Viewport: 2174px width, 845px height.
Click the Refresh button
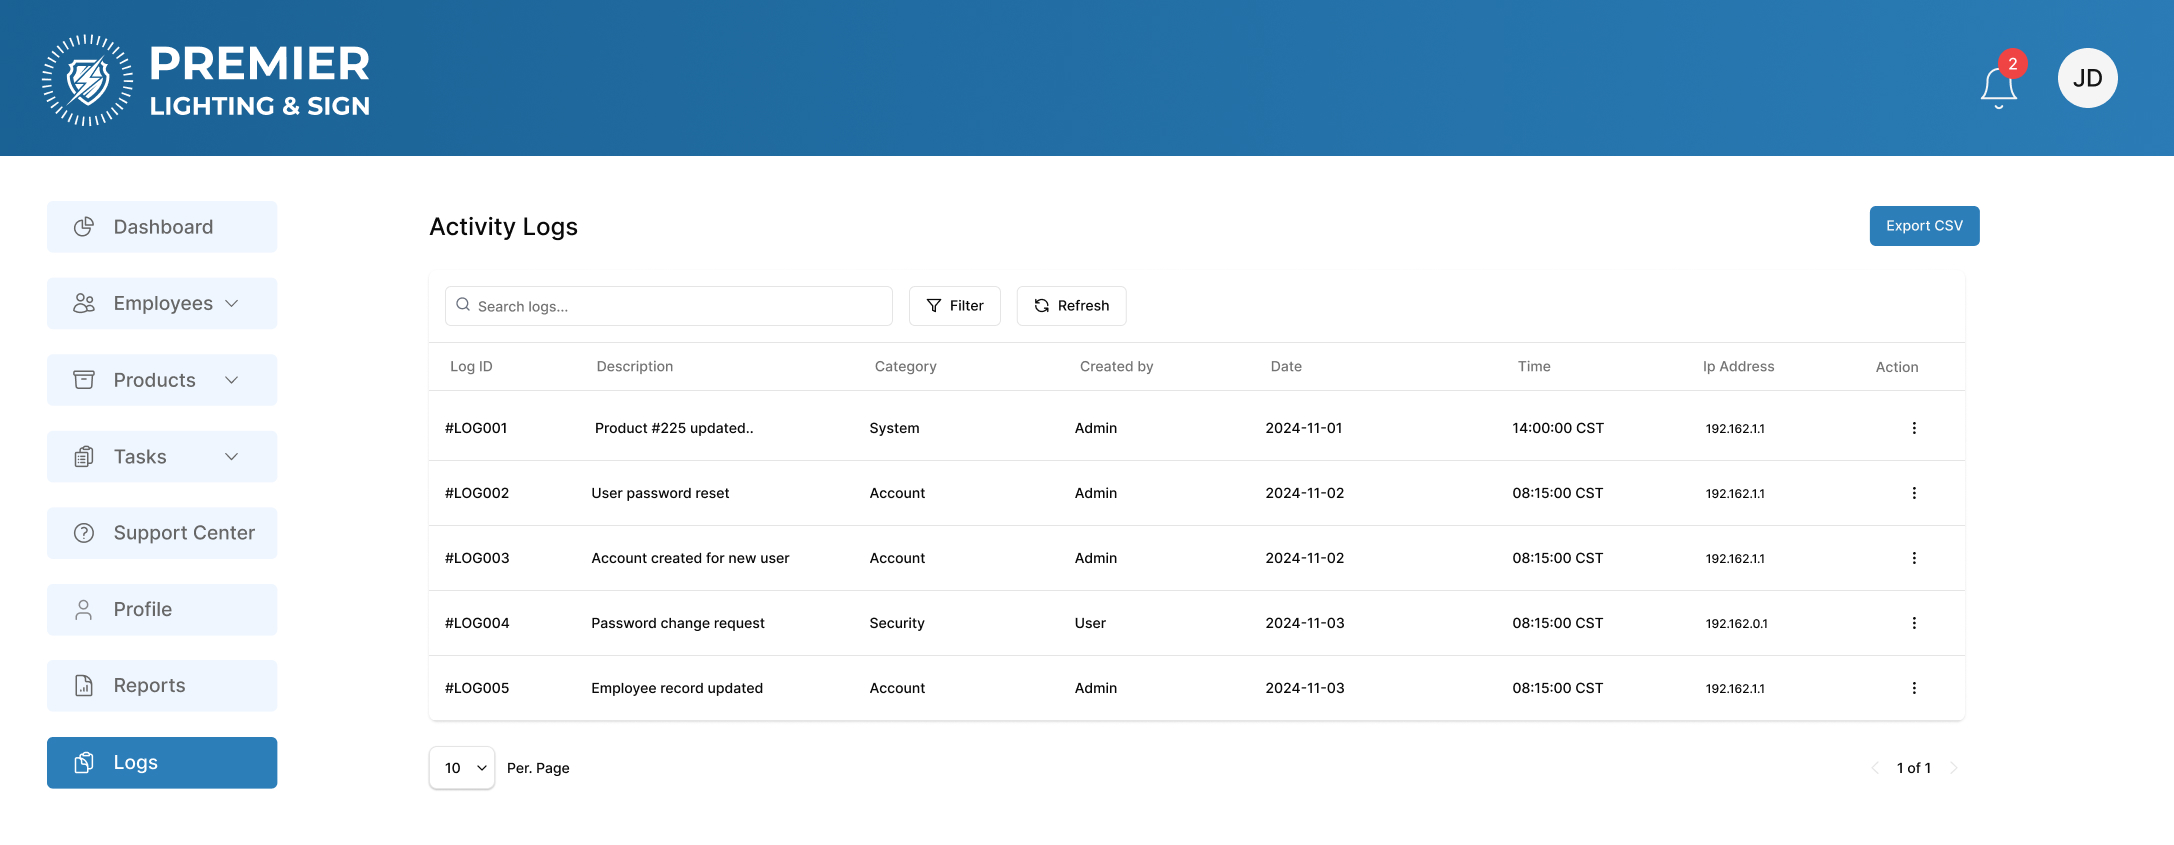(1071, 306)
